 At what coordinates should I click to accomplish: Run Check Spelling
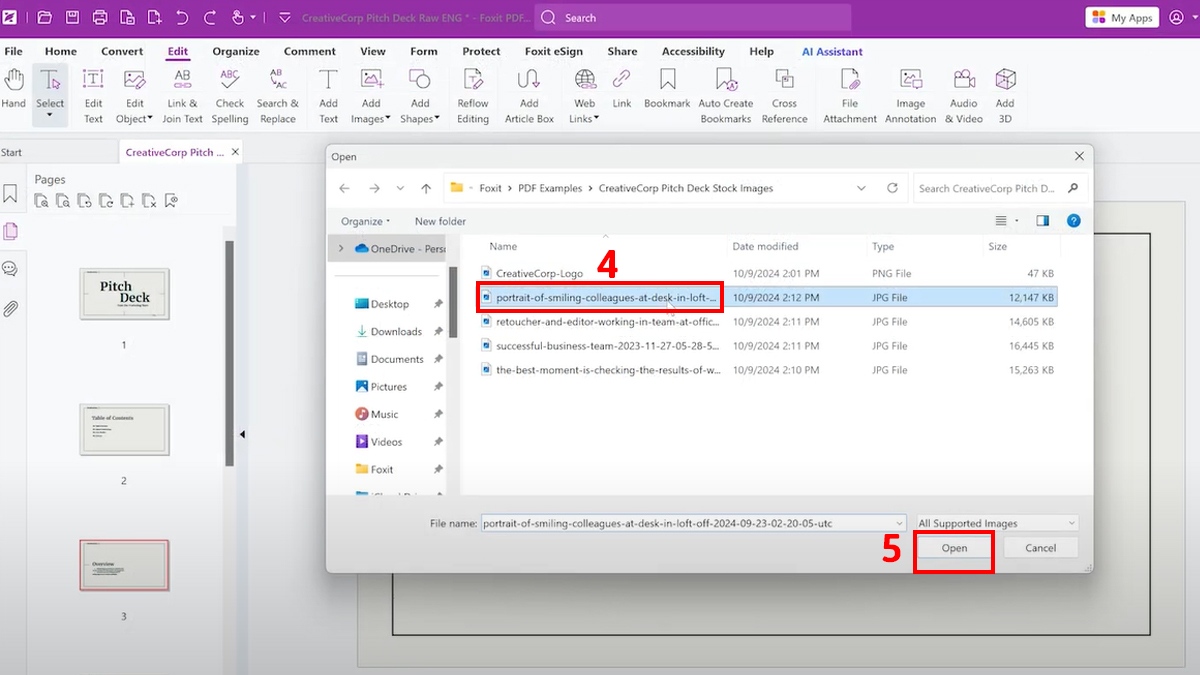click(230, 97)
